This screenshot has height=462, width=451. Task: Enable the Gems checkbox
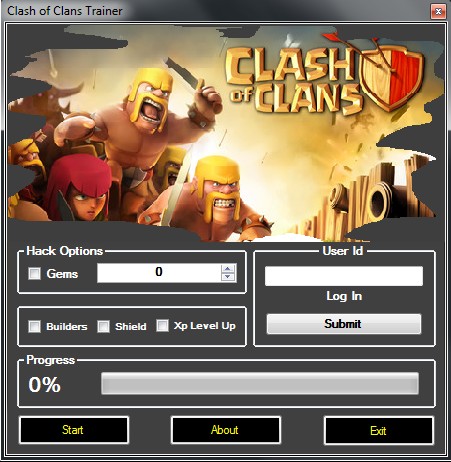pyautogui.click(x=34, y=274)
